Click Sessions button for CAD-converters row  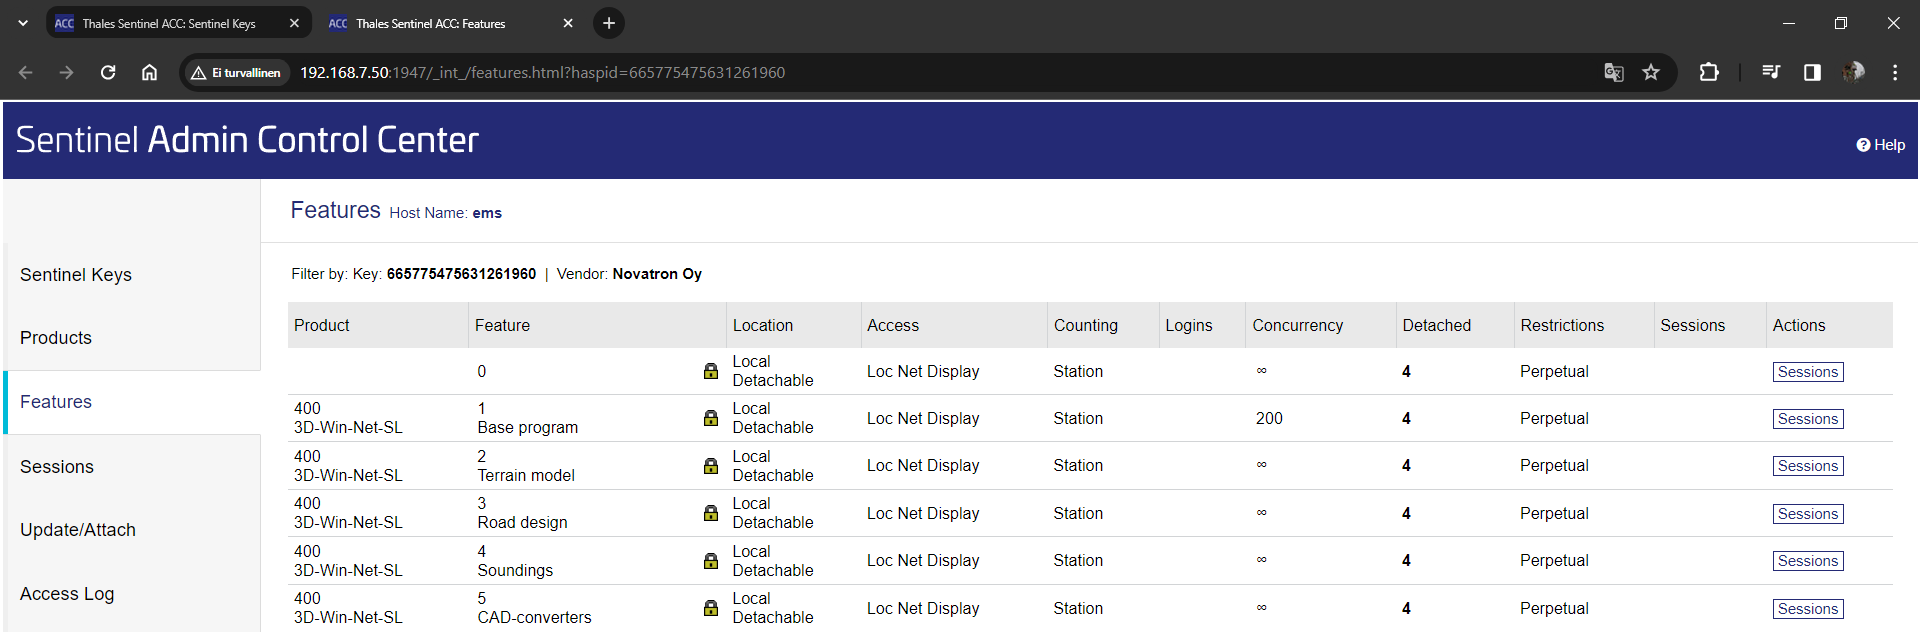pos(1807,609)
